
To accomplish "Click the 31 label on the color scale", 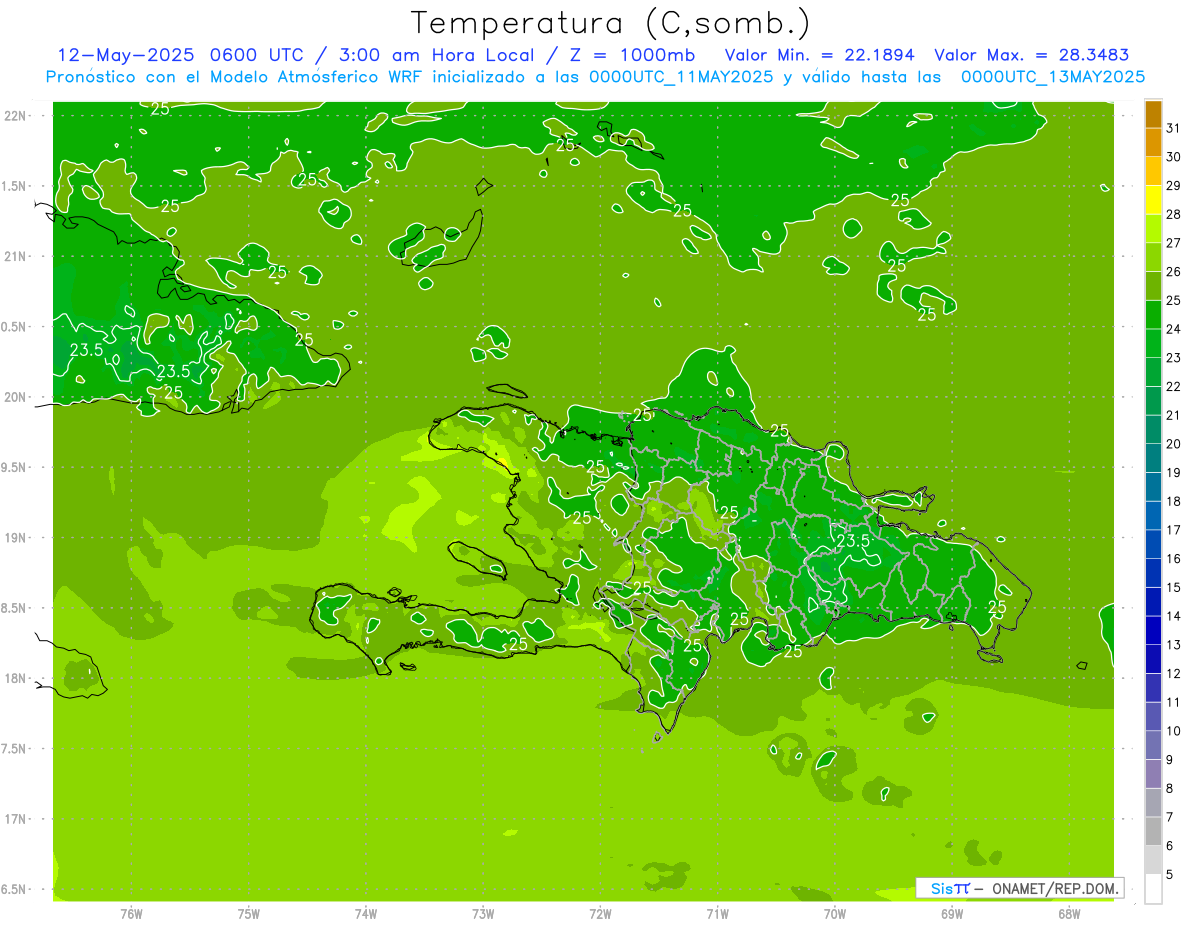I will pos(1173,127).
